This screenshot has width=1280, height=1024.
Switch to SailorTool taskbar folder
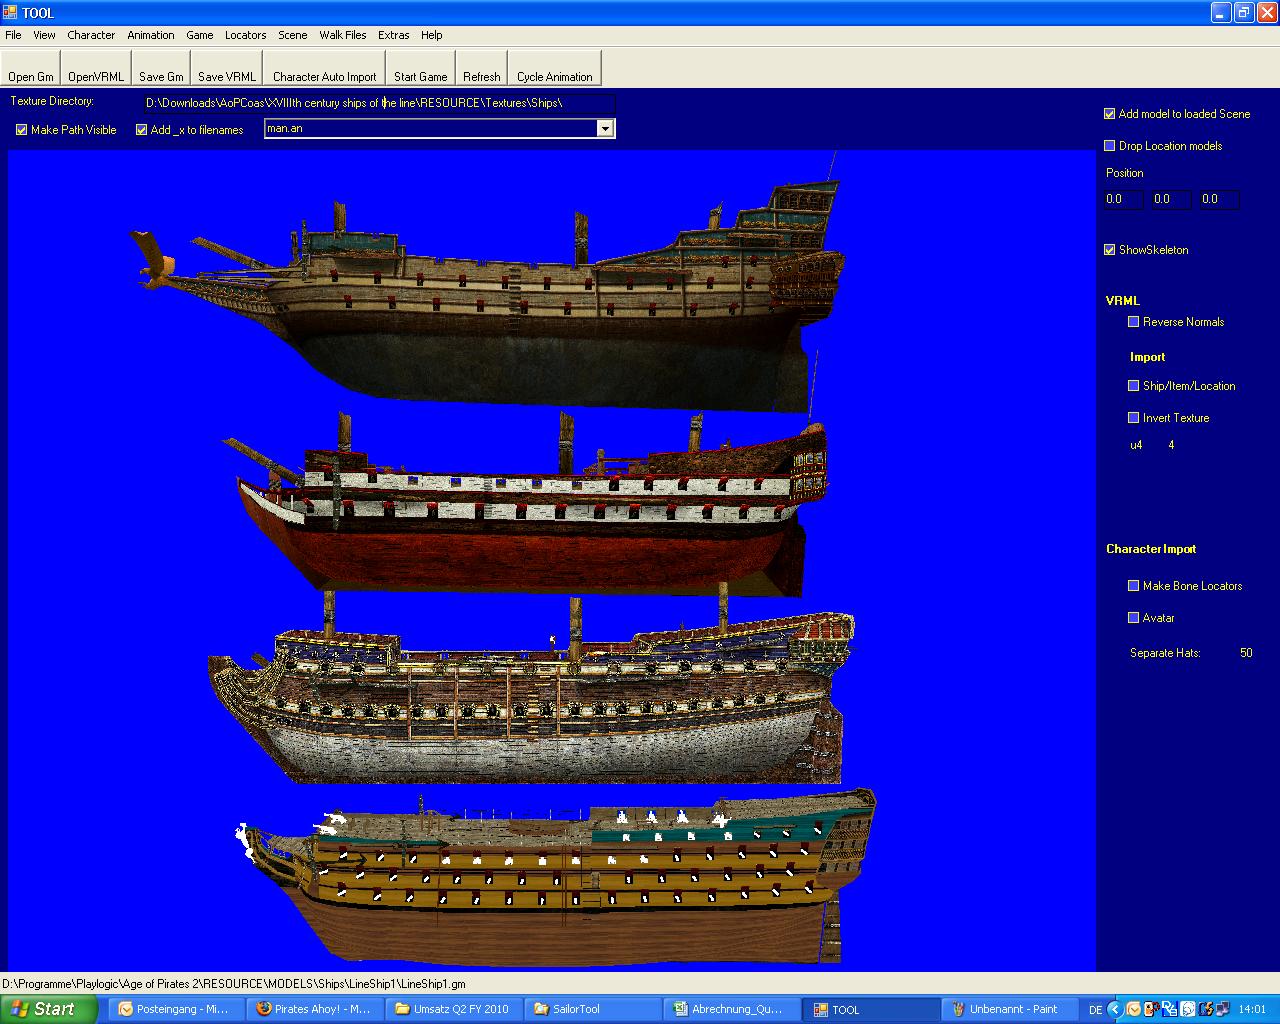click(x=592, y=1009)
